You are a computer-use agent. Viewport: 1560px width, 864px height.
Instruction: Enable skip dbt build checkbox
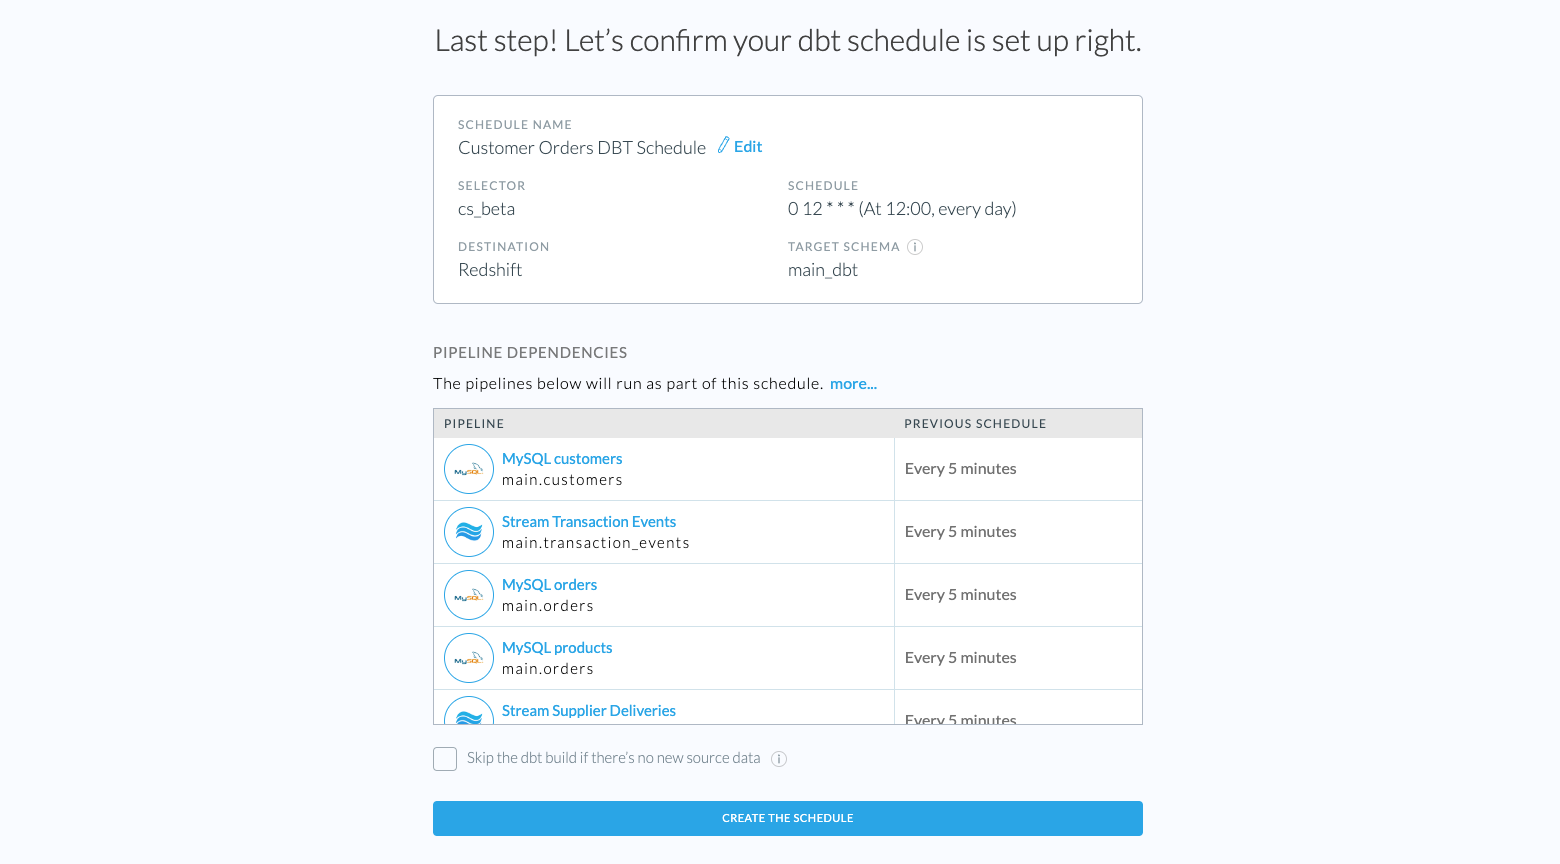tap(445, 759)
